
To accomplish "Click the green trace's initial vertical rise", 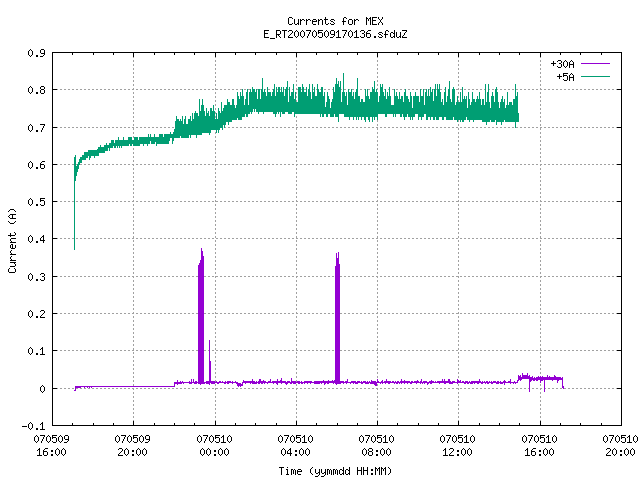I will click(75, 204).
